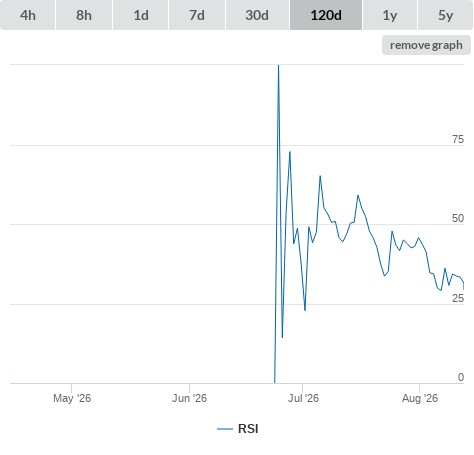
Task: Open the 1y time range
Action: tap(390, 15)
